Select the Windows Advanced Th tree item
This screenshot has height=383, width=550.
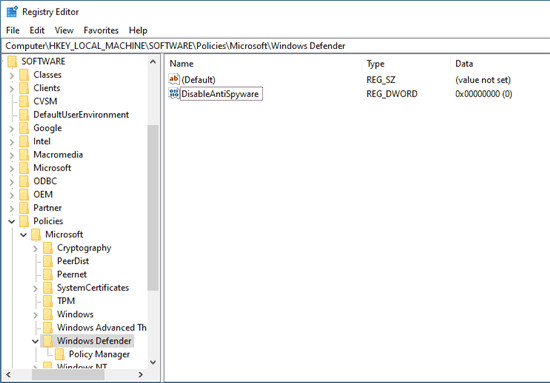102,328
